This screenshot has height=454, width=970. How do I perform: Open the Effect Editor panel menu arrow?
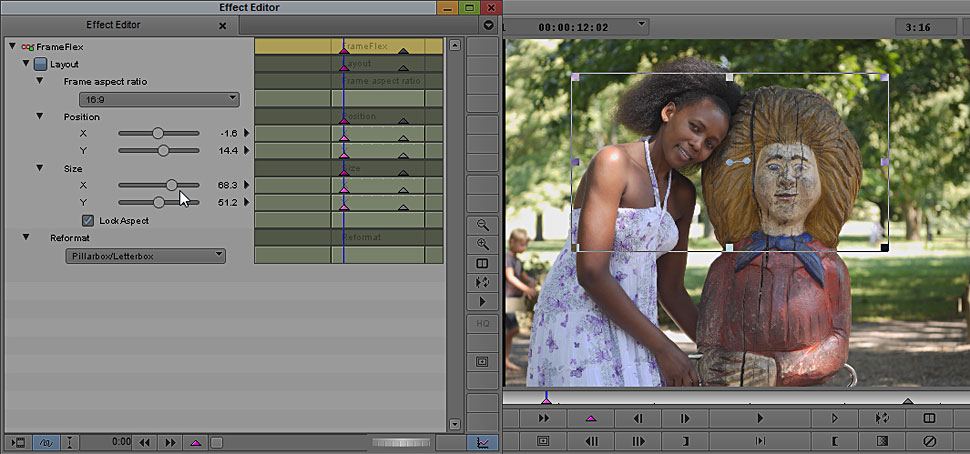pyautogui.click(x=488, y=25)
